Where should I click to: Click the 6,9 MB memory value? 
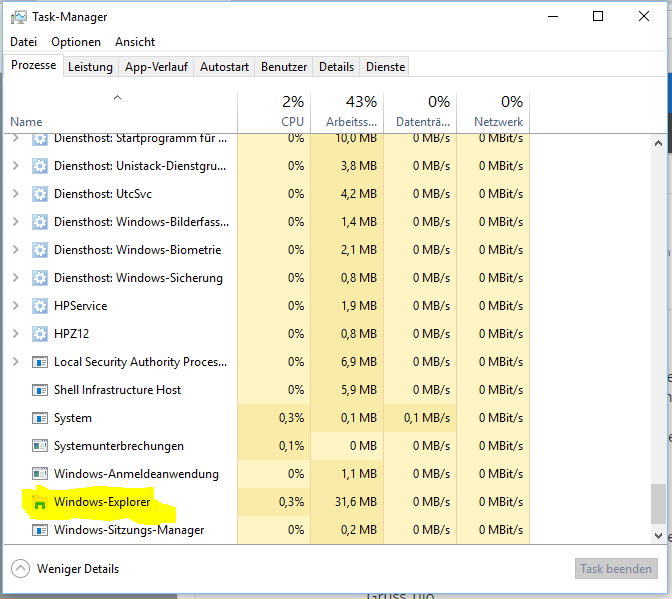(359, 362)
